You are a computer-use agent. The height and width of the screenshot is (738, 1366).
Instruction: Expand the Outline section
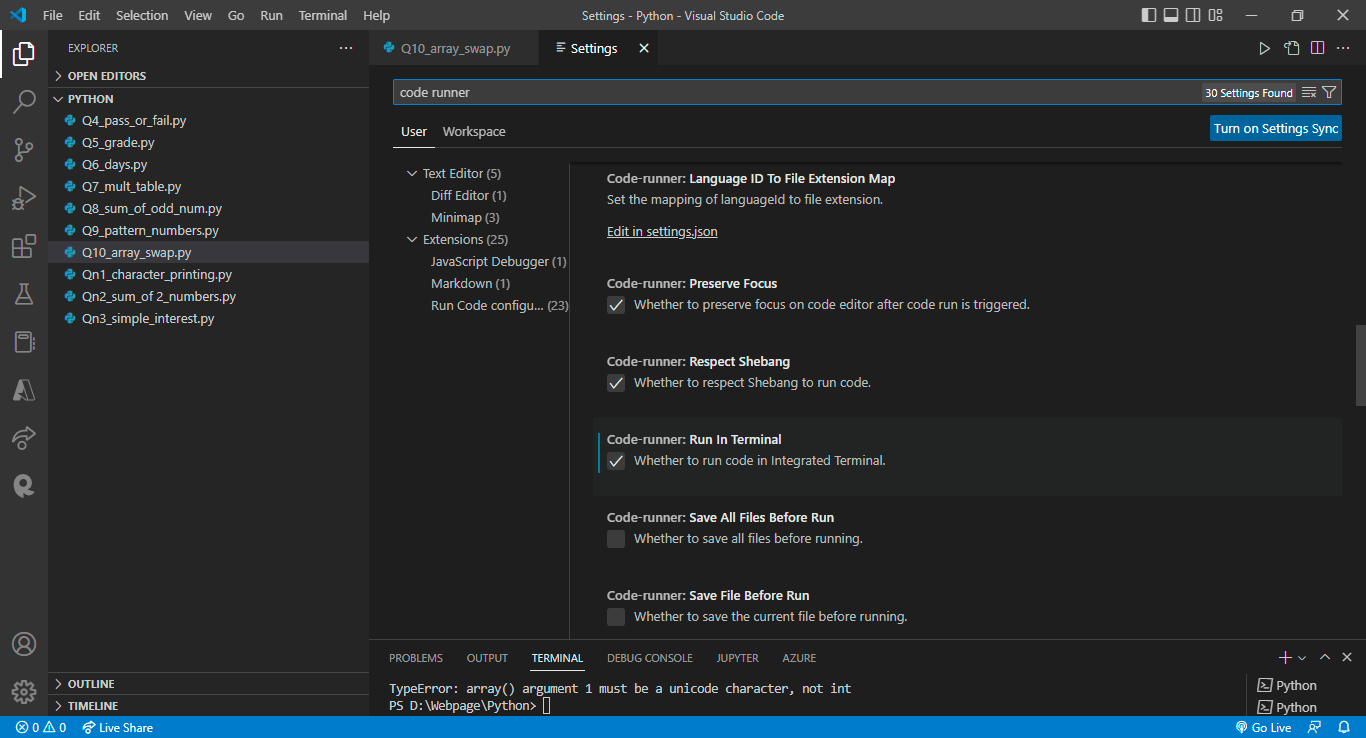coord(208,684)
